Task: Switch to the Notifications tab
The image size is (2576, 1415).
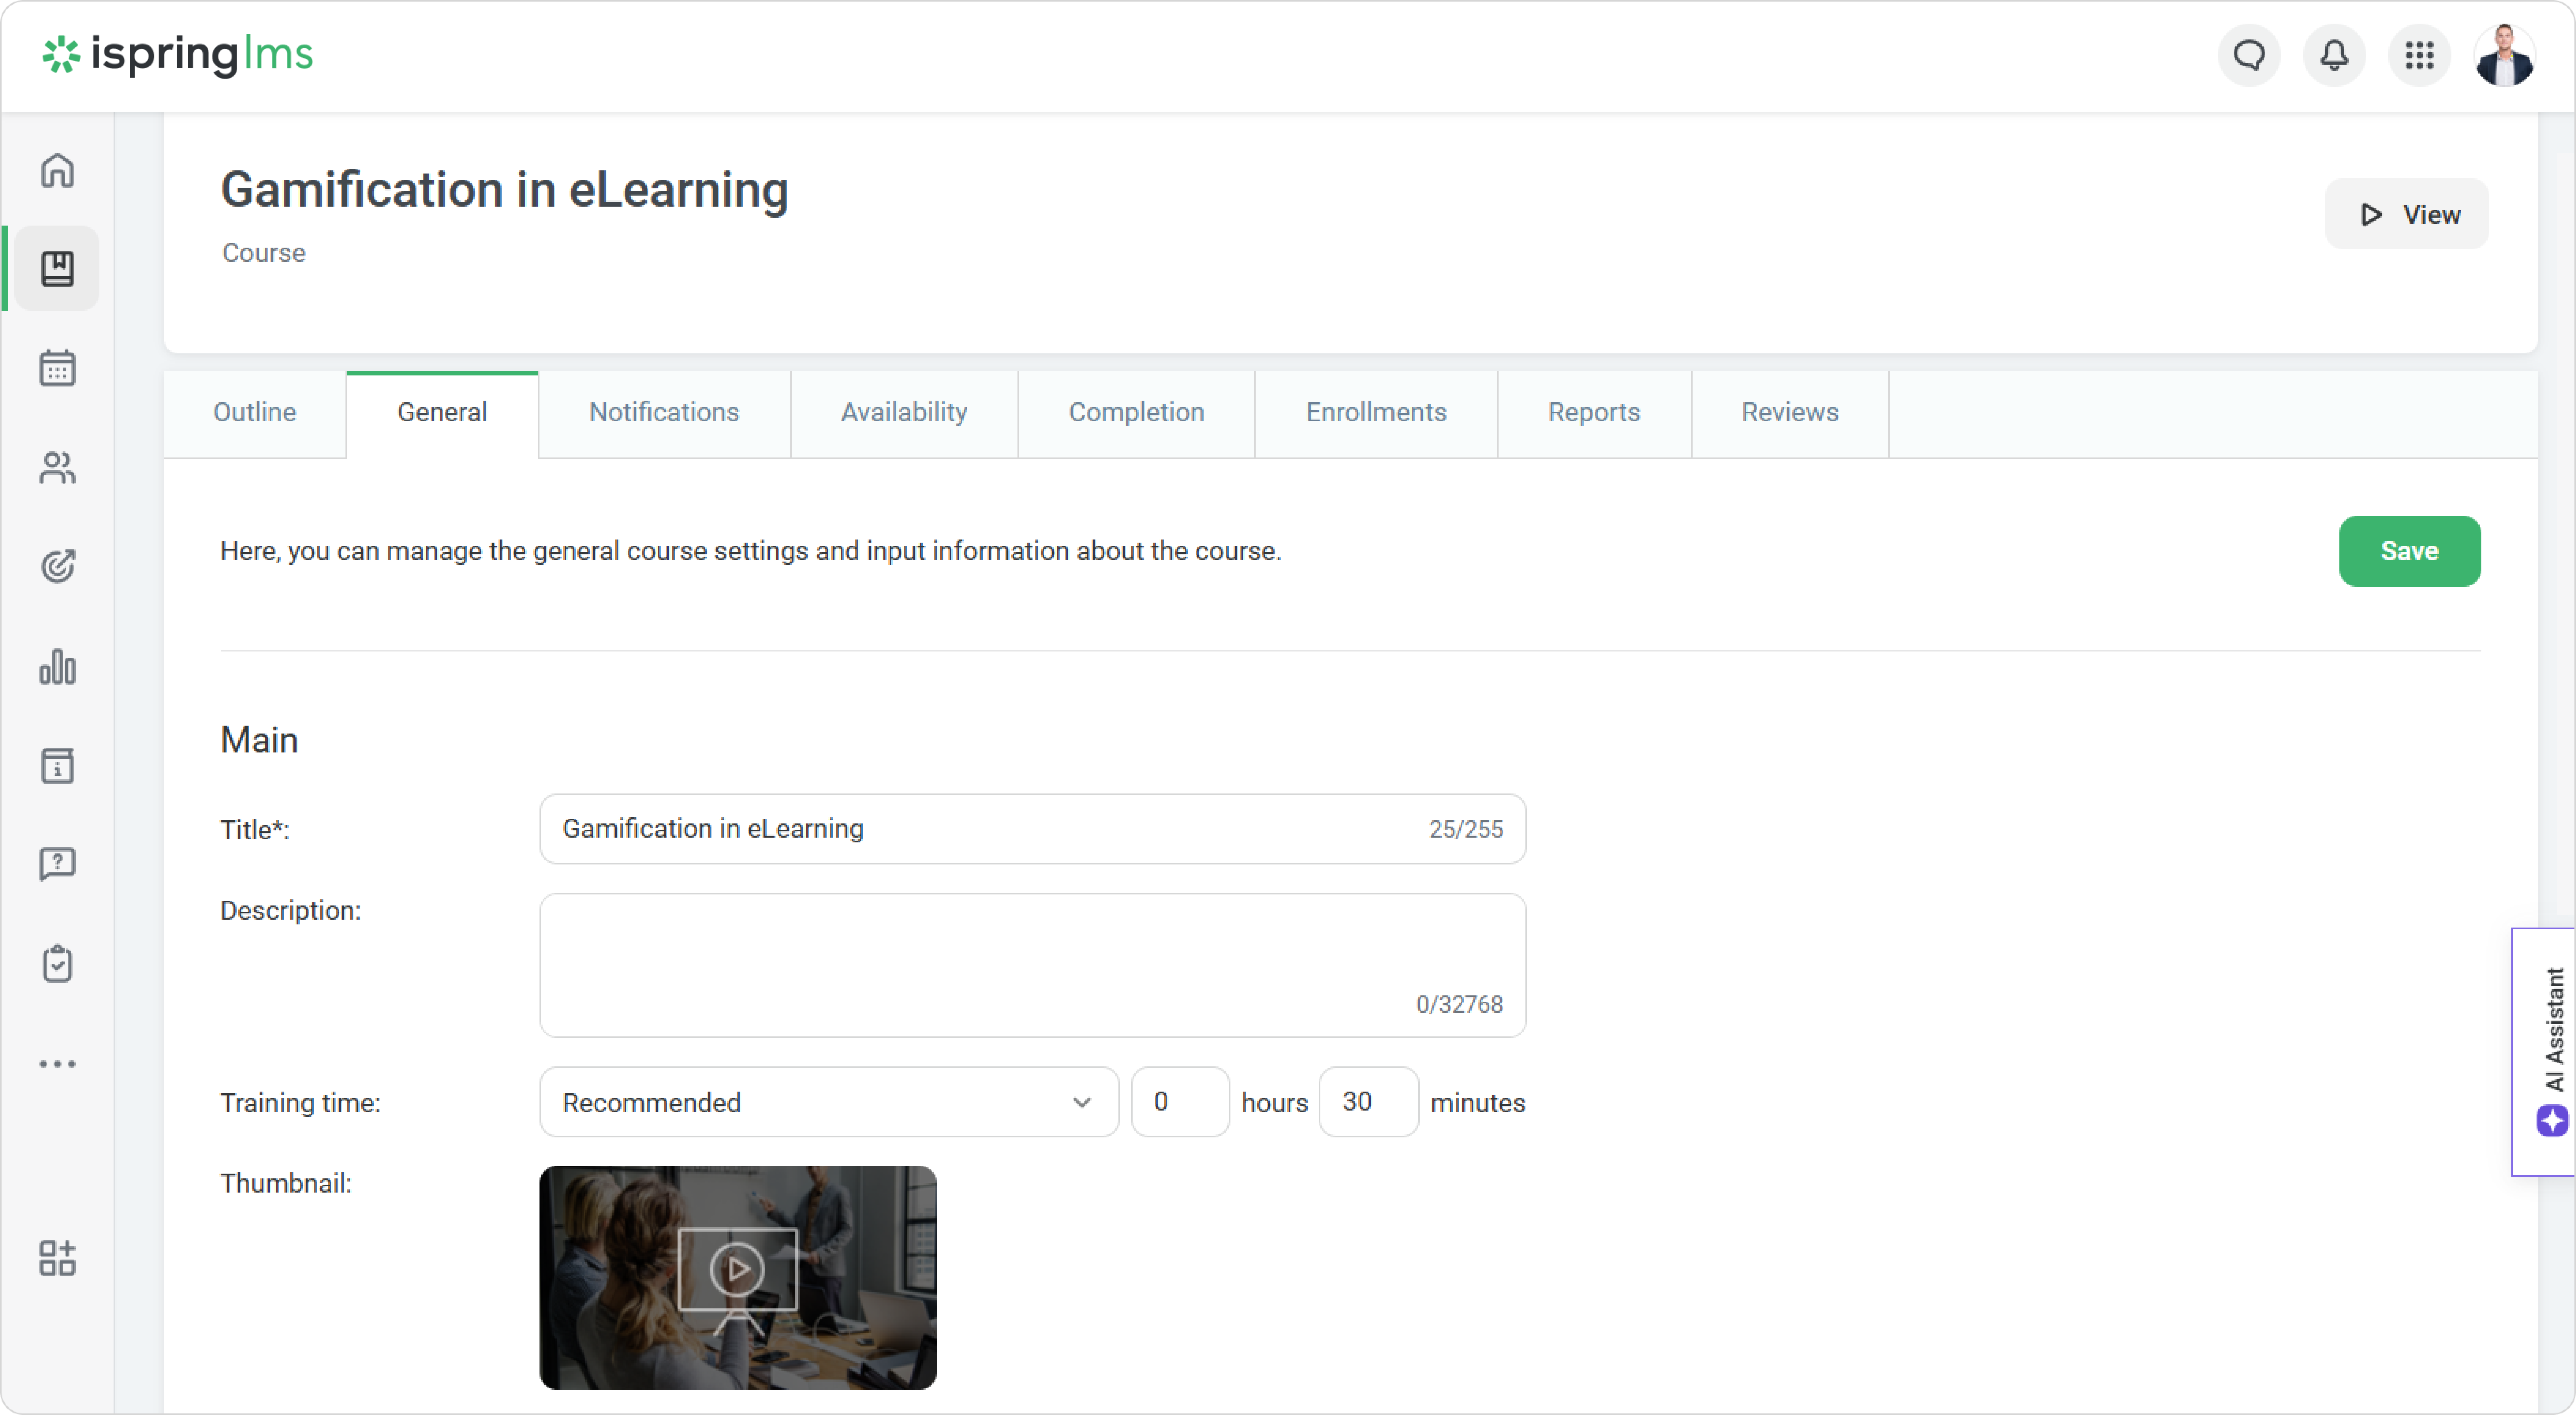Action: click(664, 412)
